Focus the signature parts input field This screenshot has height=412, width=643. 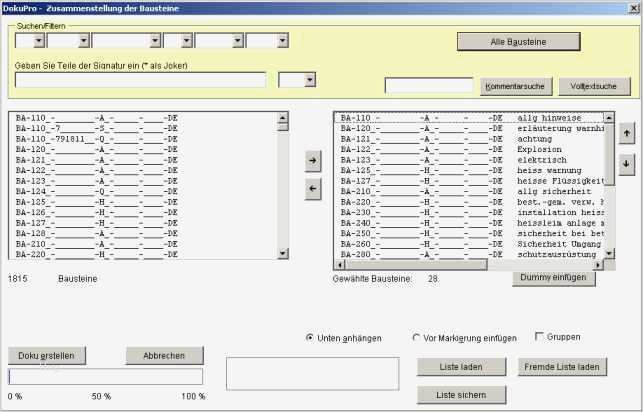tap(140, 80)
